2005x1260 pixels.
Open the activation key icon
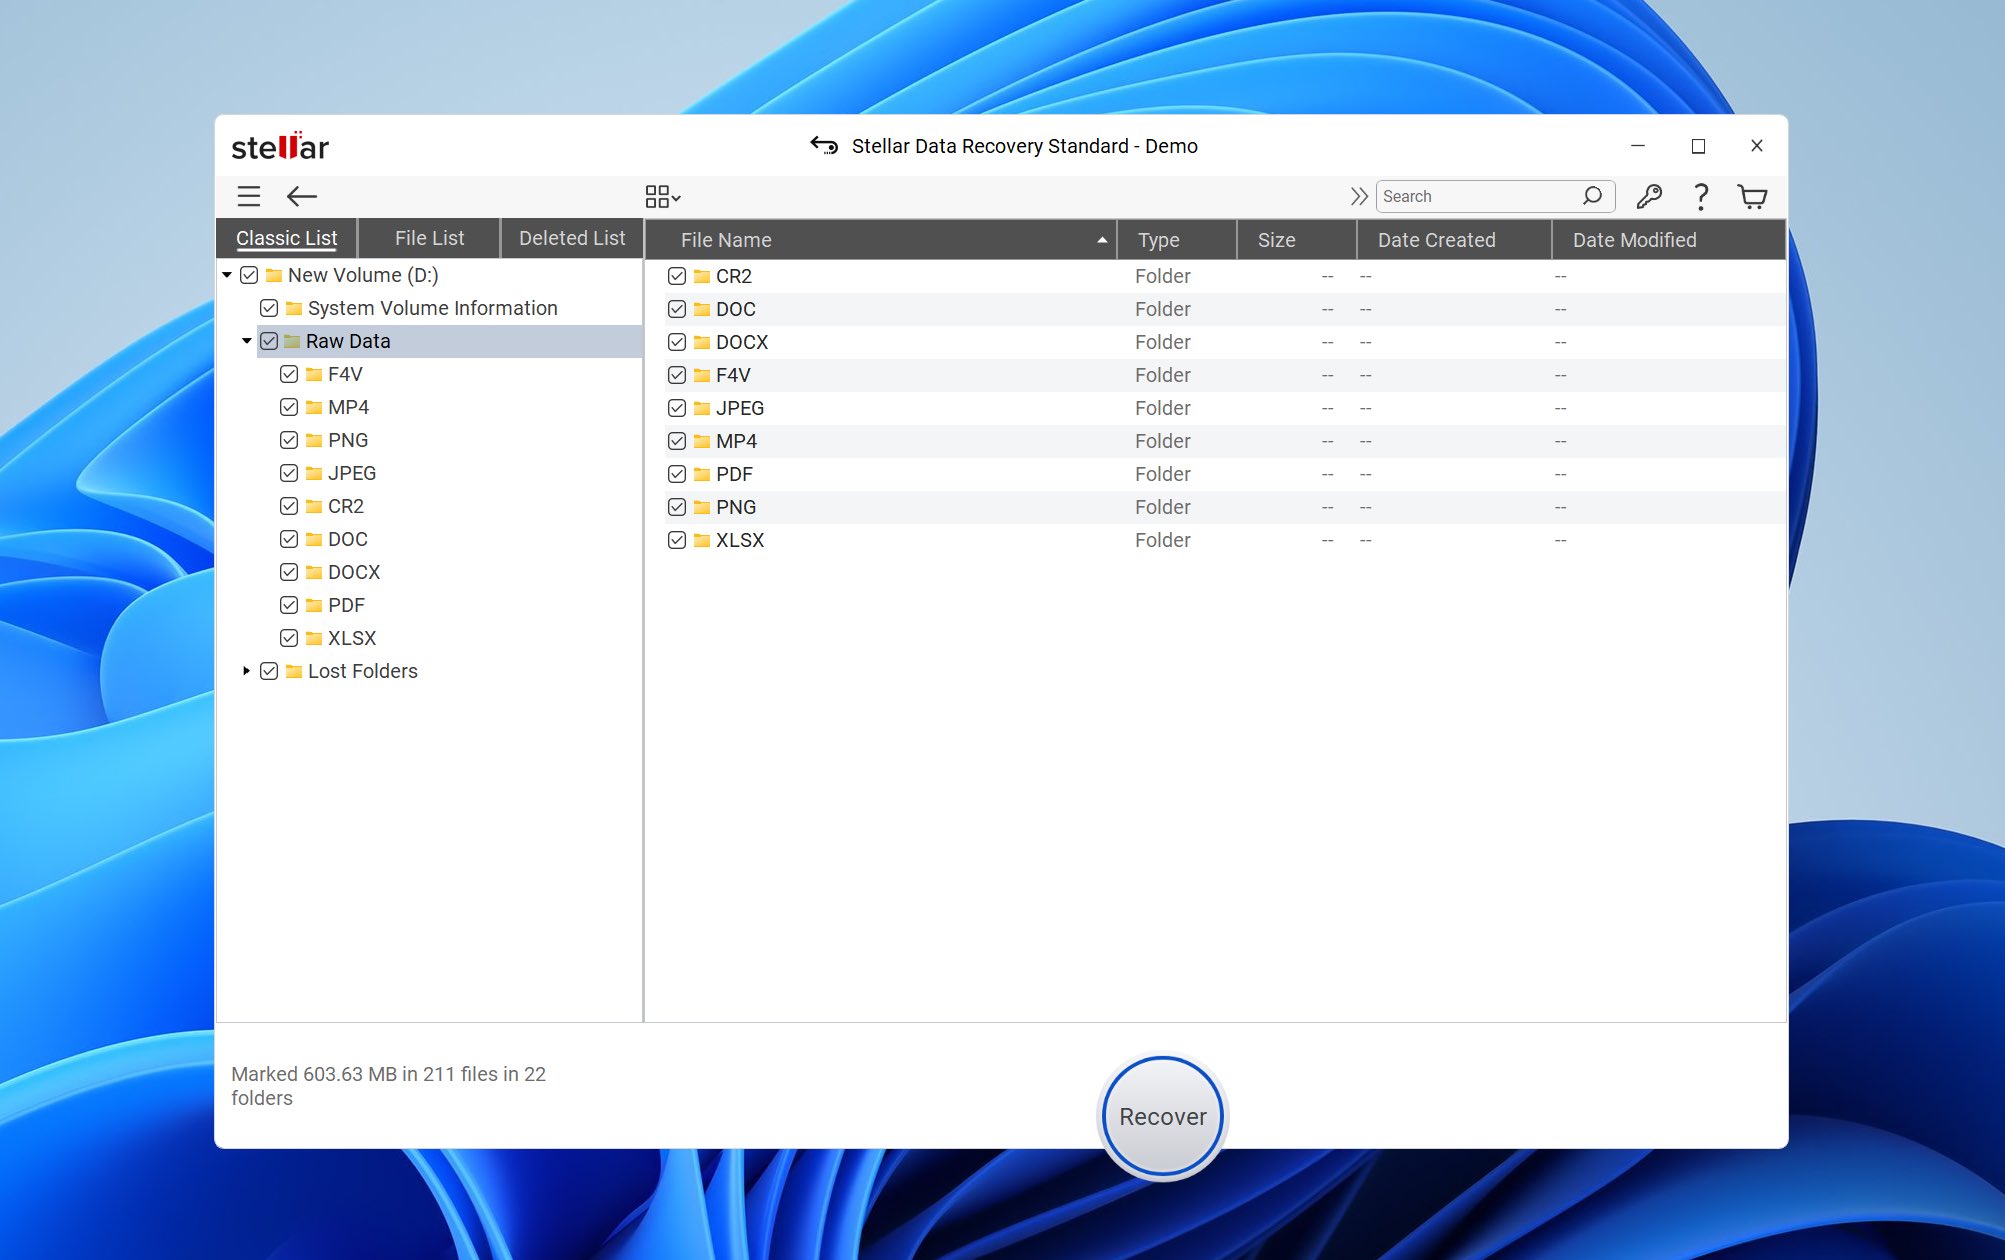click(x=1649, y=196)
